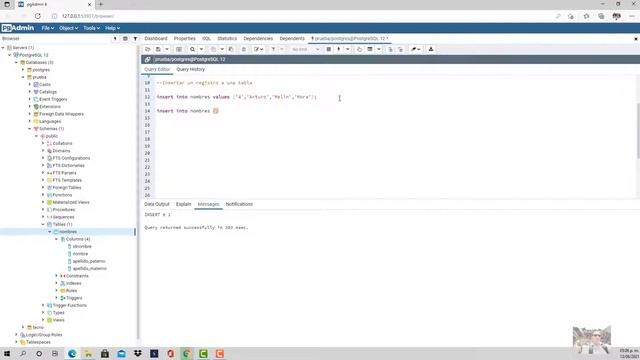
Task: Click the Commit transaction icon
Action: tap(390, 49)
